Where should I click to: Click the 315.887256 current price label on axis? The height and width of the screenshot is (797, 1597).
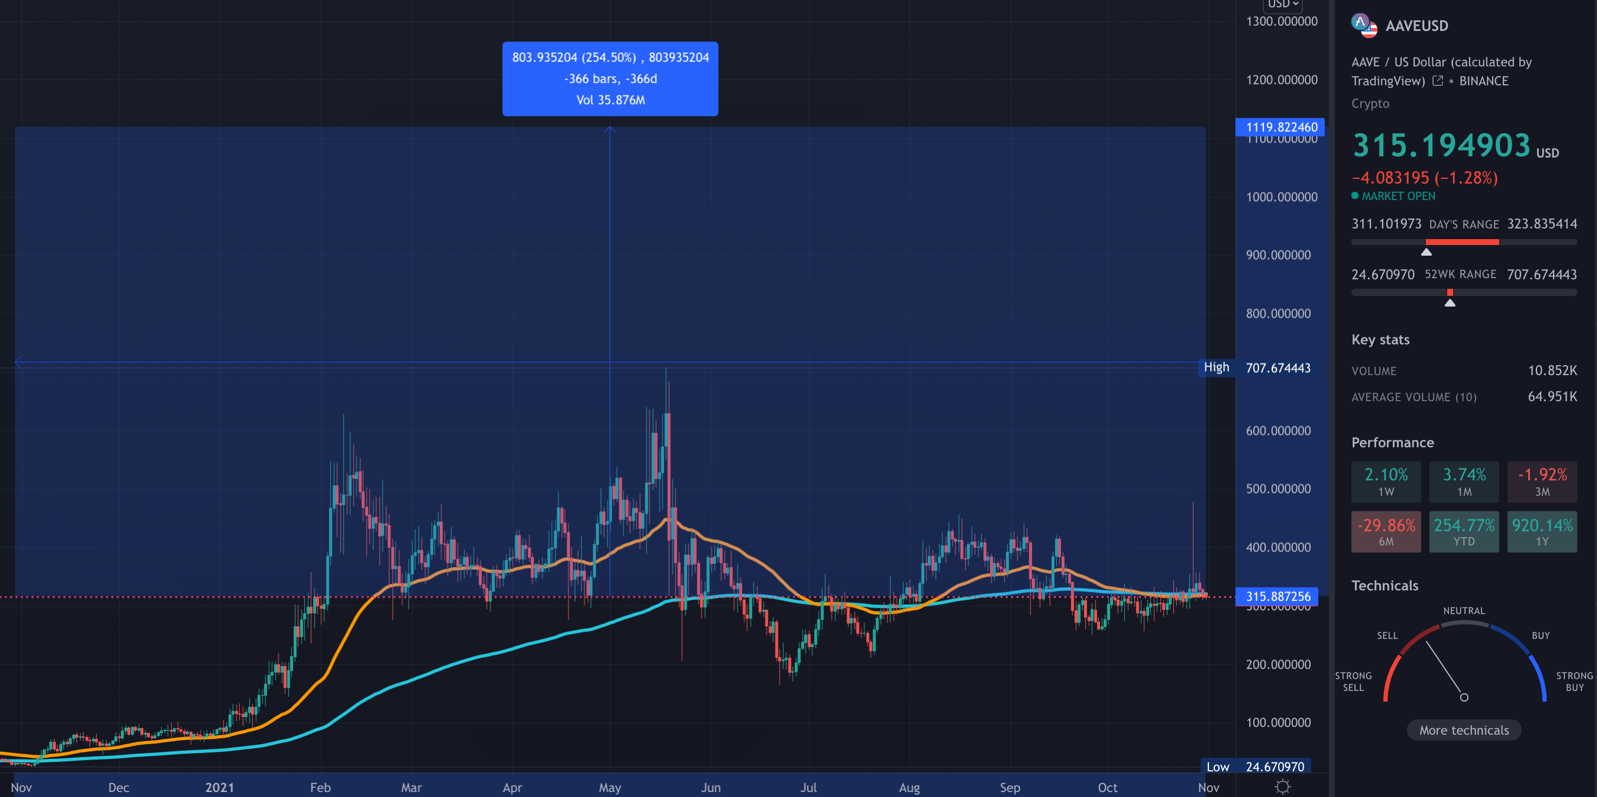point(1278,597)
